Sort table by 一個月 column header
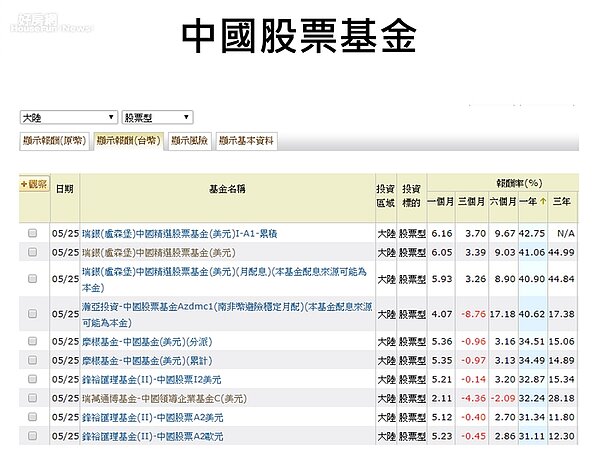The width and height of the screenshot is (600, 455). [x=440, y=201]
